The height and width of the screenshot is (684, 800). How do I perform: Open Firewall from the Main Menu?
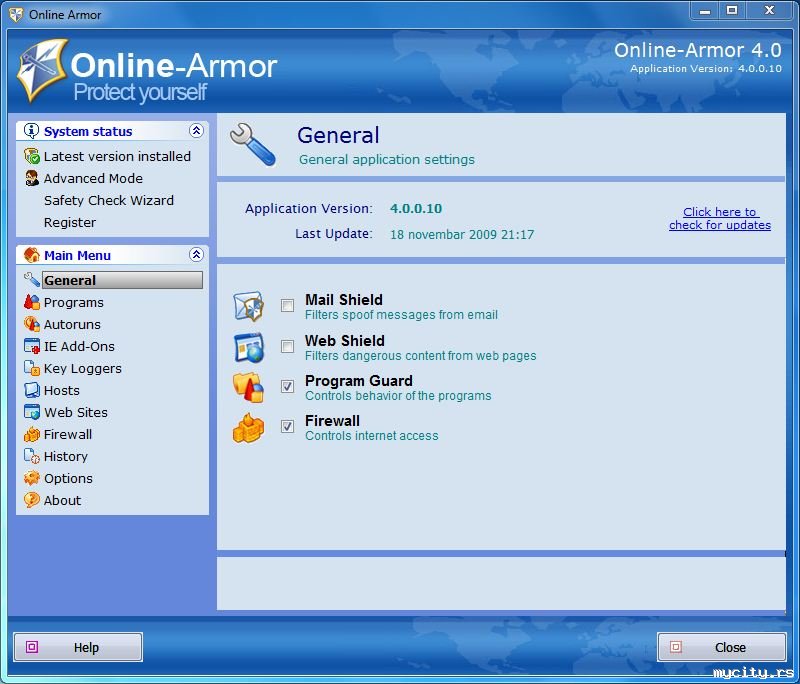[68, 434]
